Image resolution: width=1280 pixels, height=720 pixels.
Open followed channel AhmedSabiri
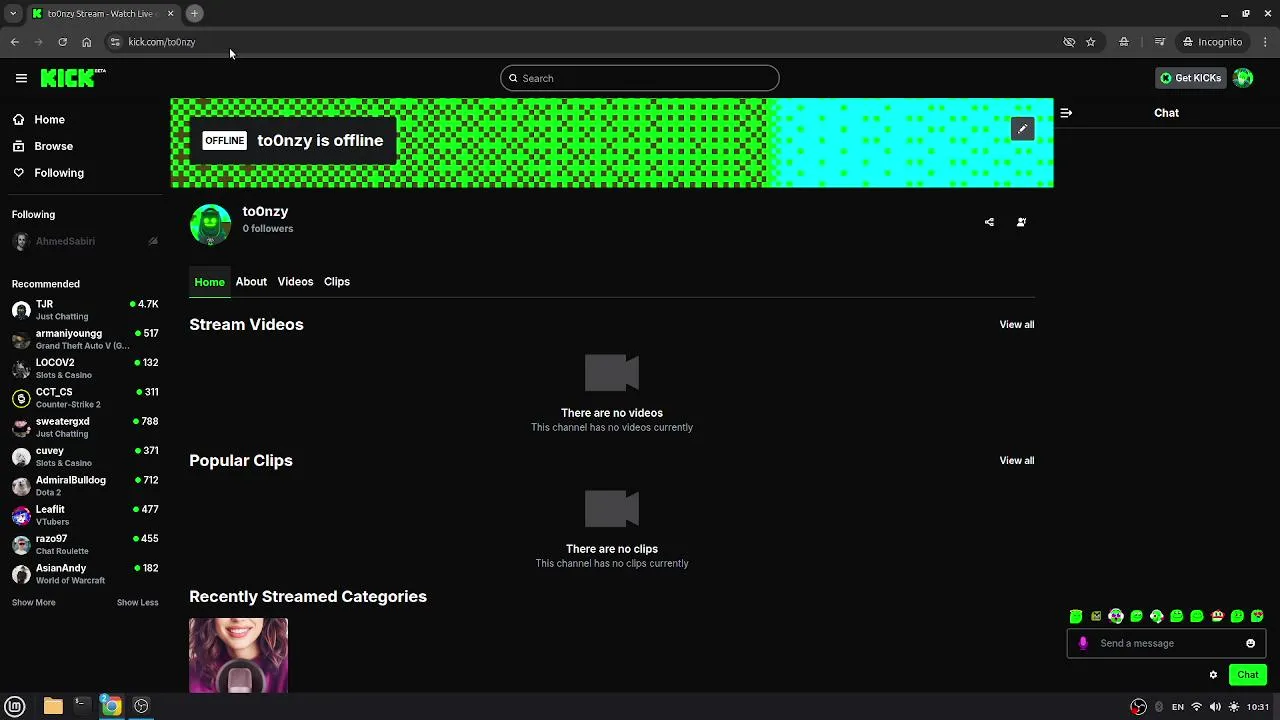(x=85, y=241)
